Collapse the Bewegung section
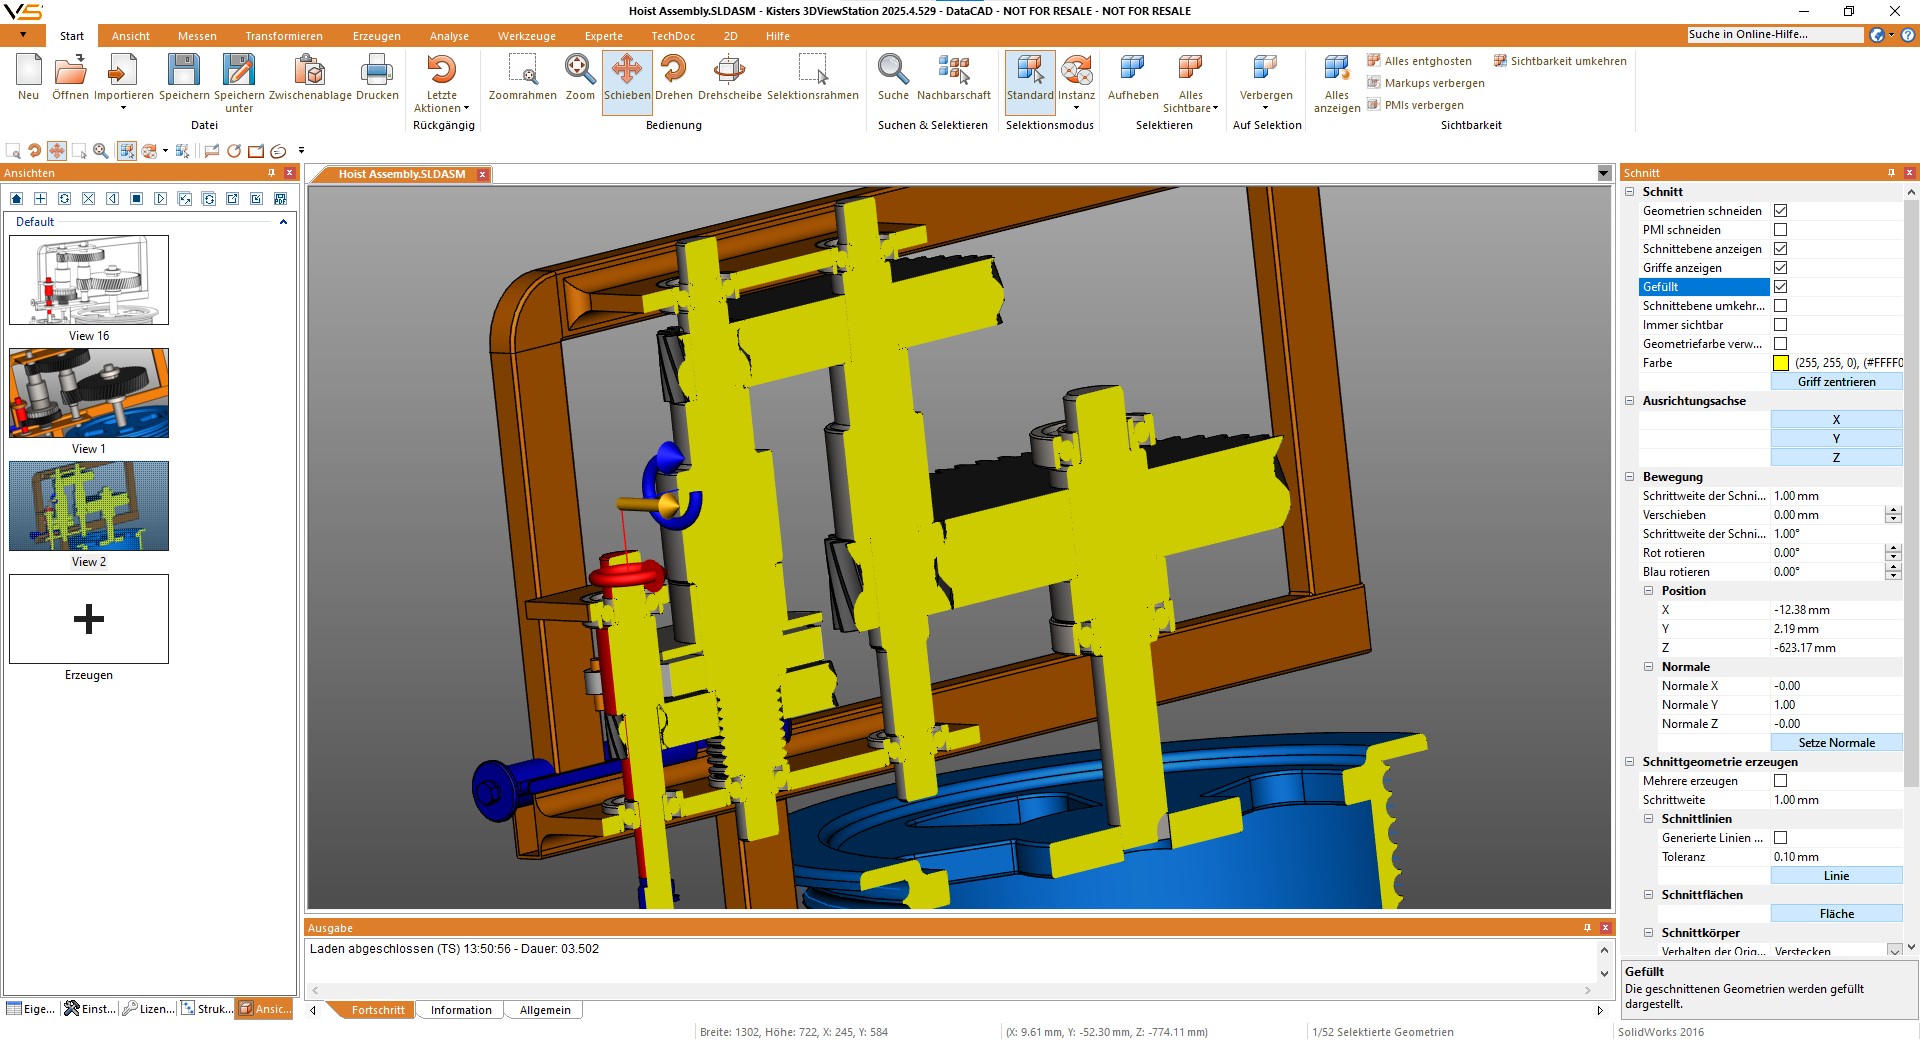 click(1629, 477)
